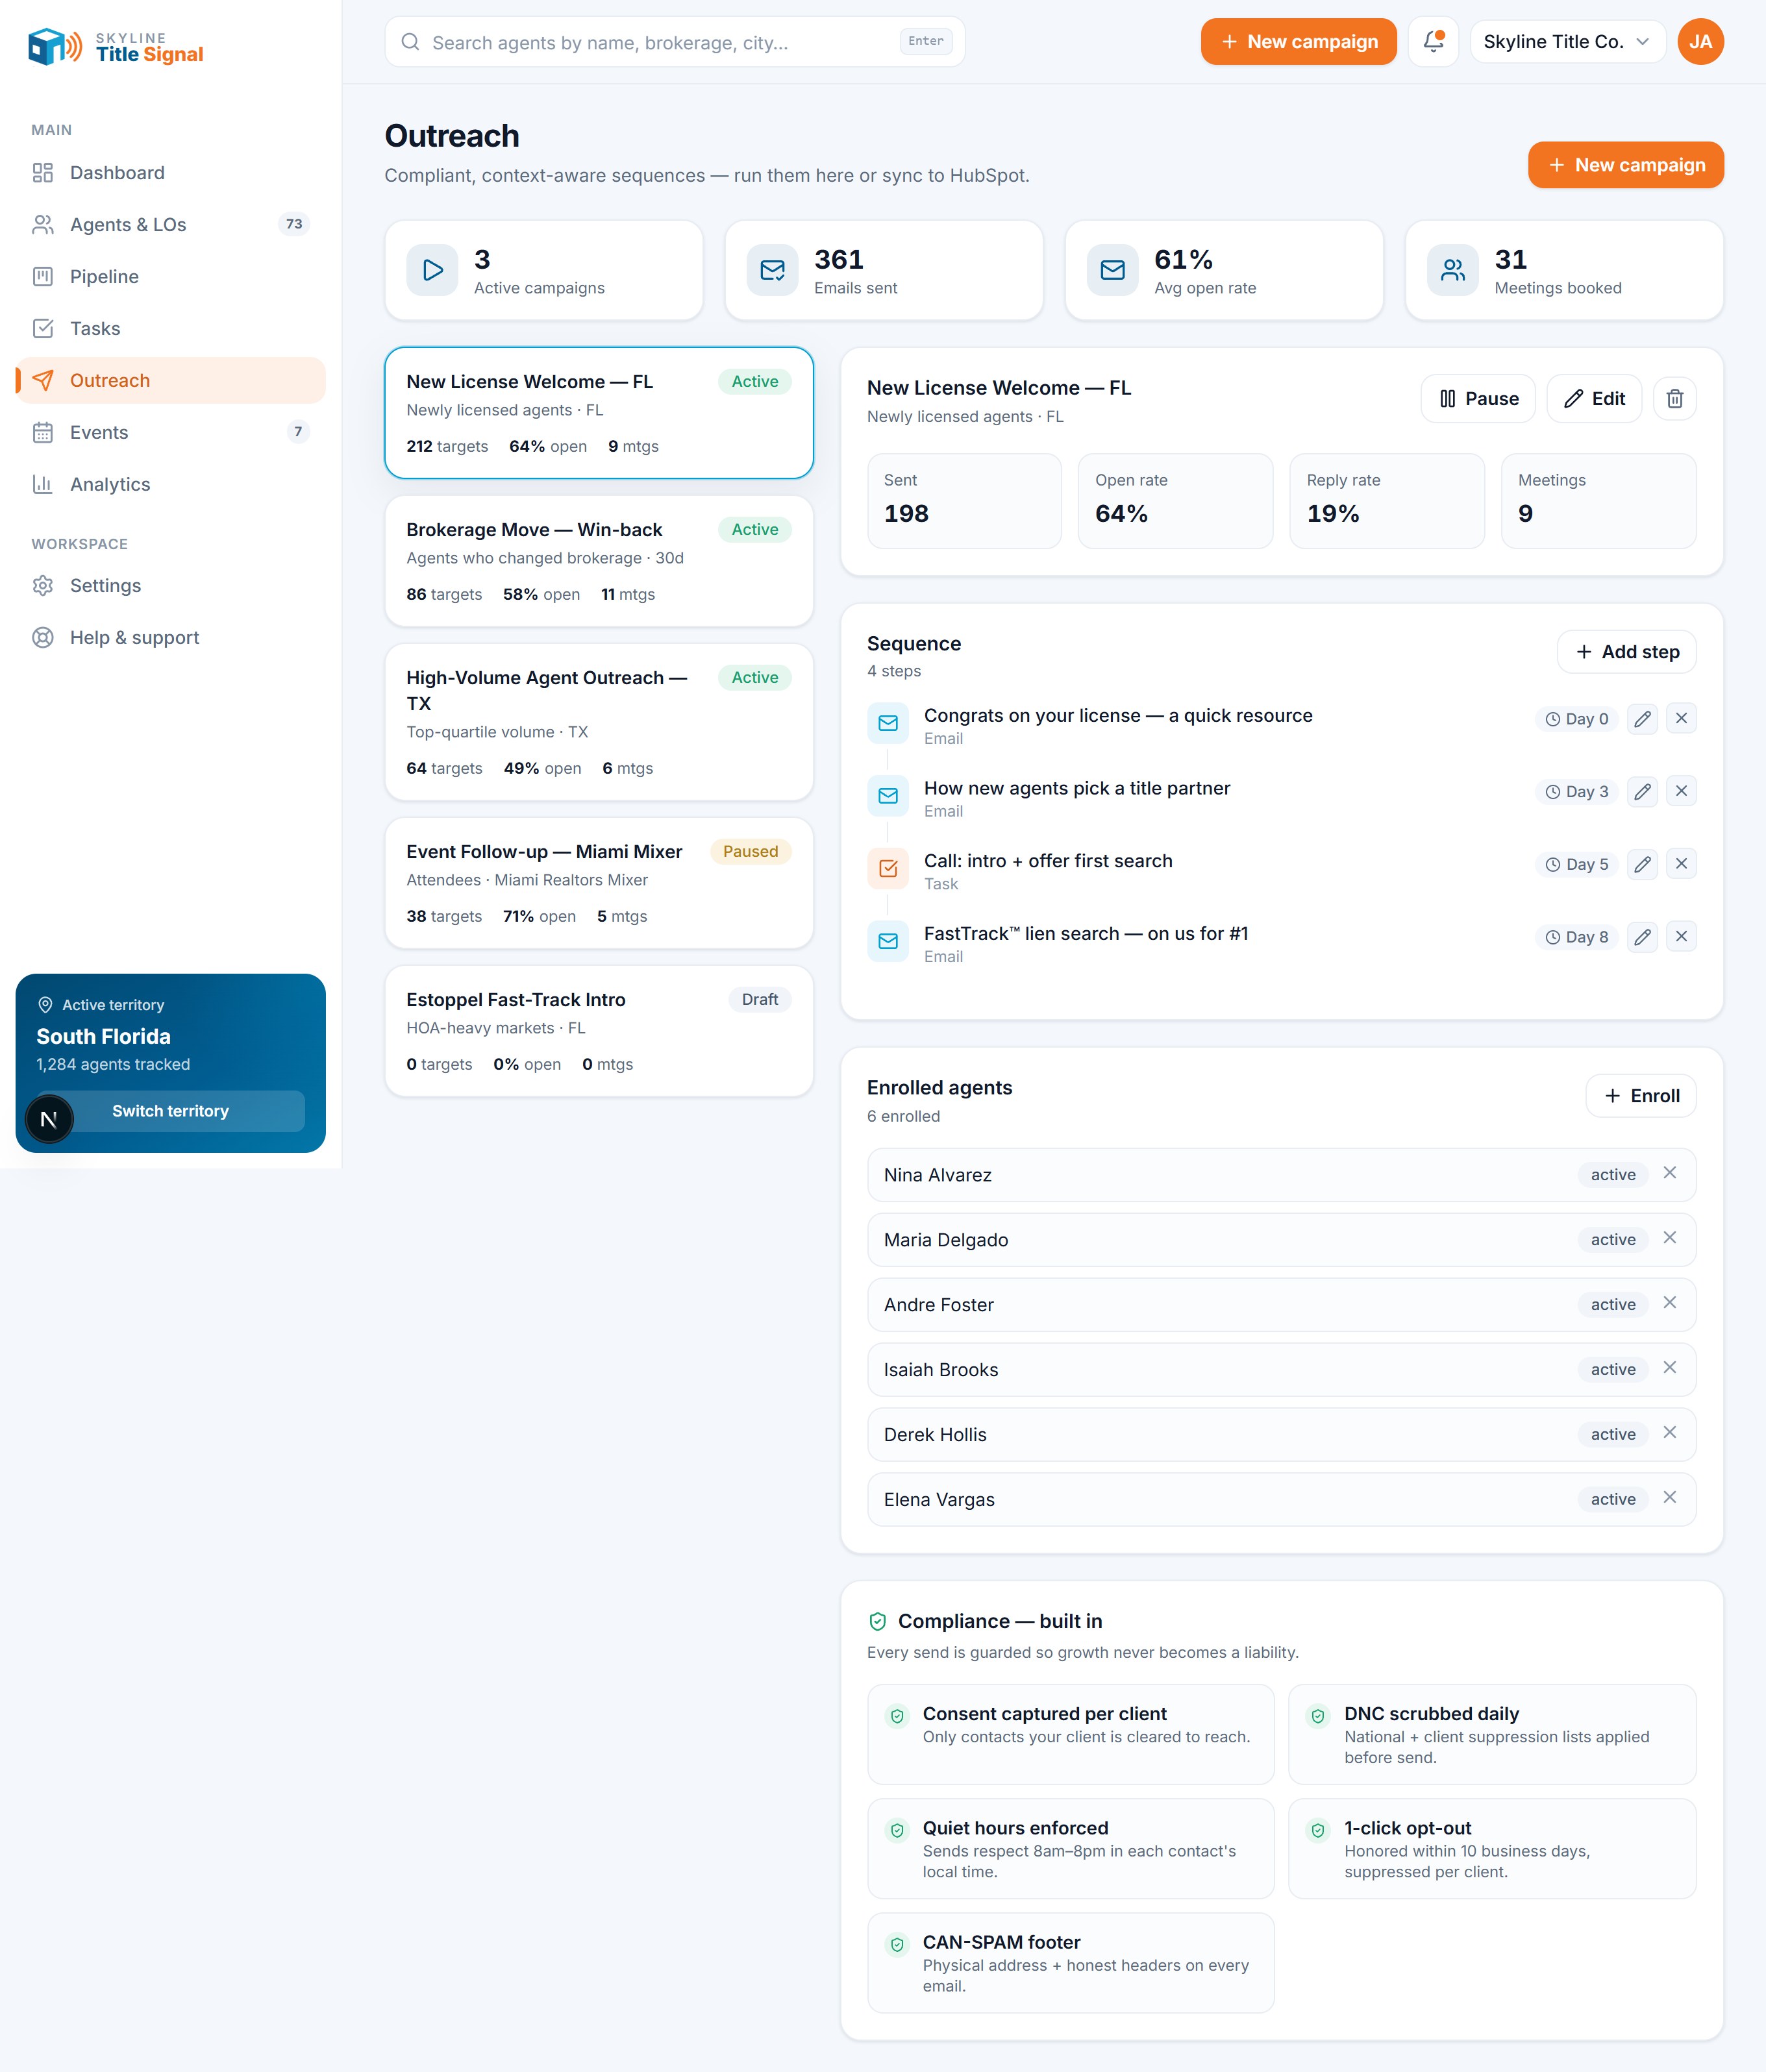The image size is (1766, 2072).
Task: Select the Brokerage Move — Win-back campaign
Action: [x=599, y=561]
